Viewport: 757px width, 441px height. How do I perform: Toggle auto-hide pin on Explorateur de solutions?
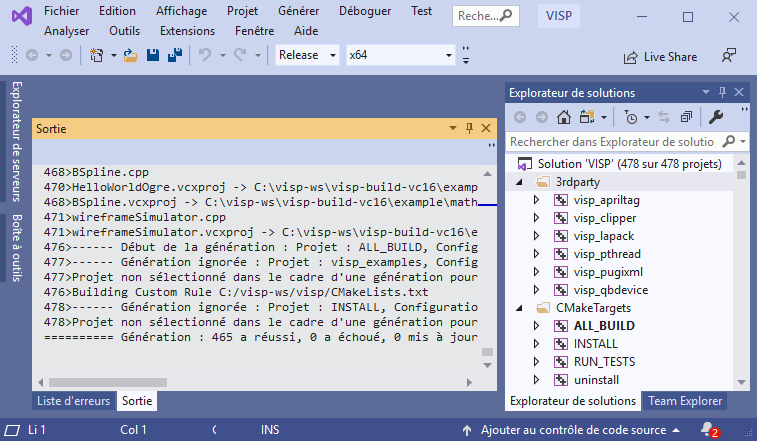722,92
